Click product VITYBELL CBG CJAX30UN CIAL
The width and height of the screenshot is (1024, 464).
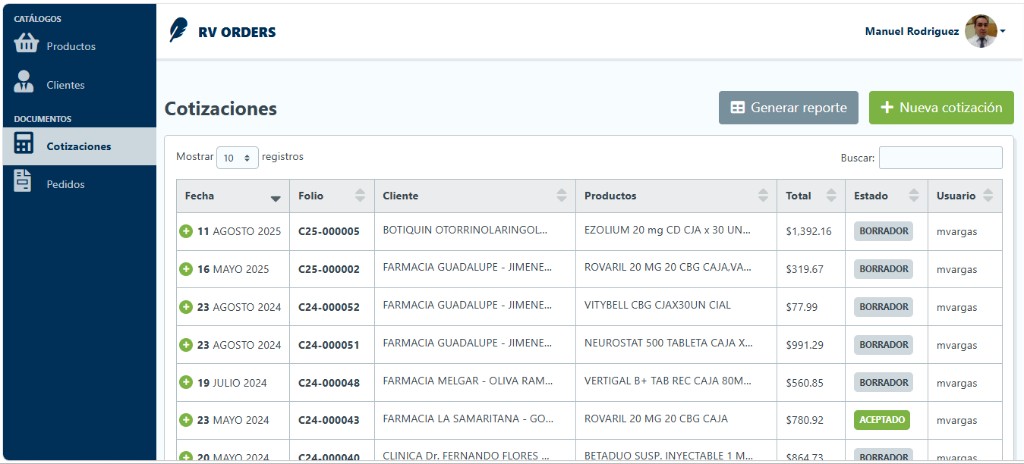(657, 305)
